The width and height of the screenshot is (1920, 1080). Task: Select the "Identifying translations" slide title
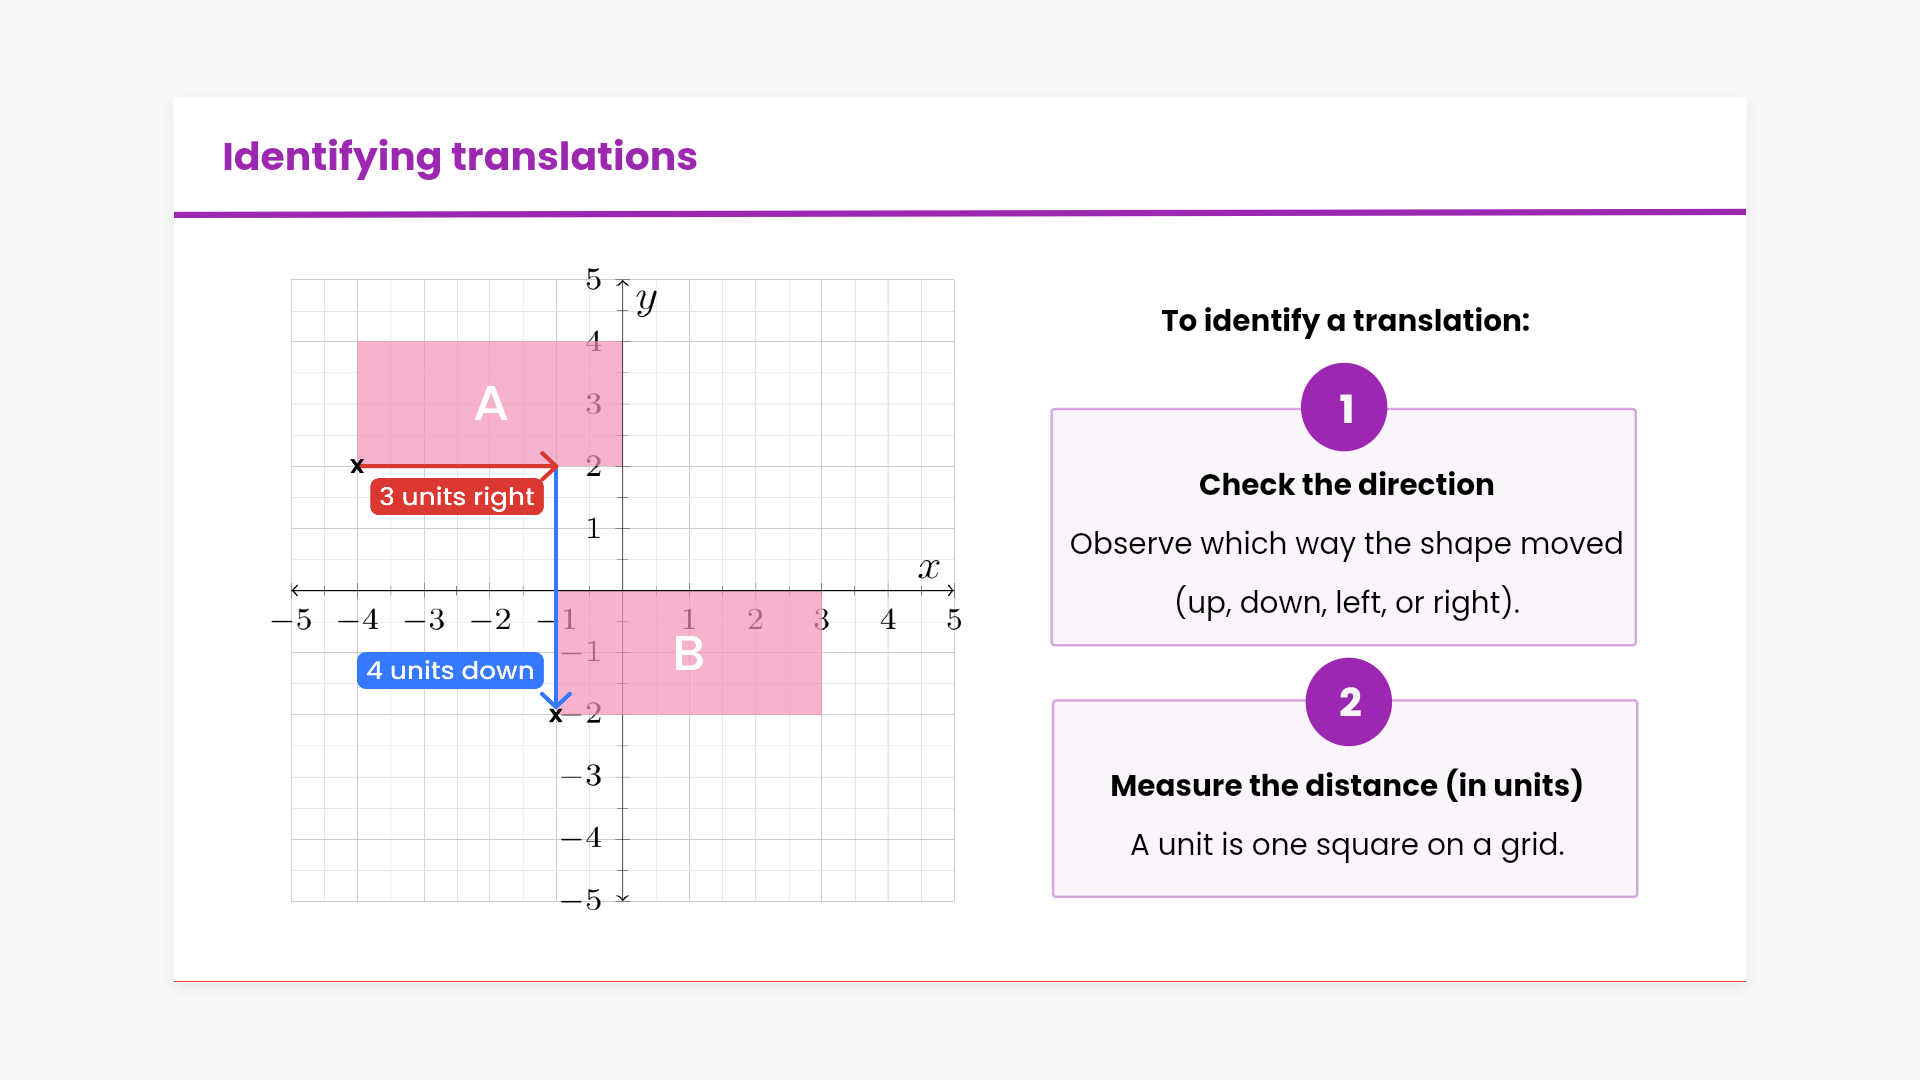pos(459,157)
